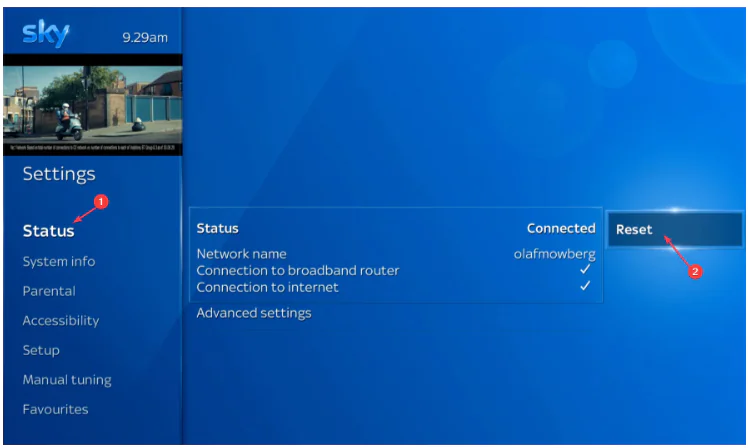Click the internet connection checkmark
748x448 pixels.
click(x=585, y=287)
